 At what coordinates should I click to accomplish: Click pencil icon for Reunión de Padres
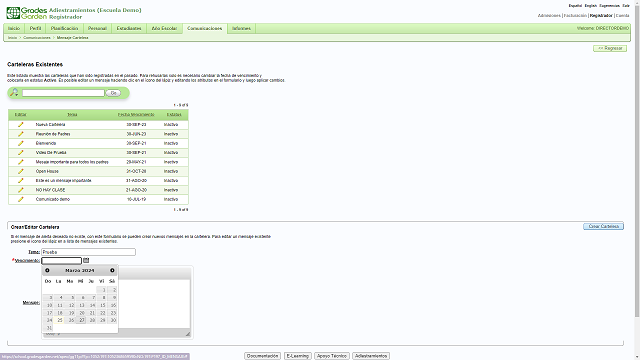click(x=20, y=134)
